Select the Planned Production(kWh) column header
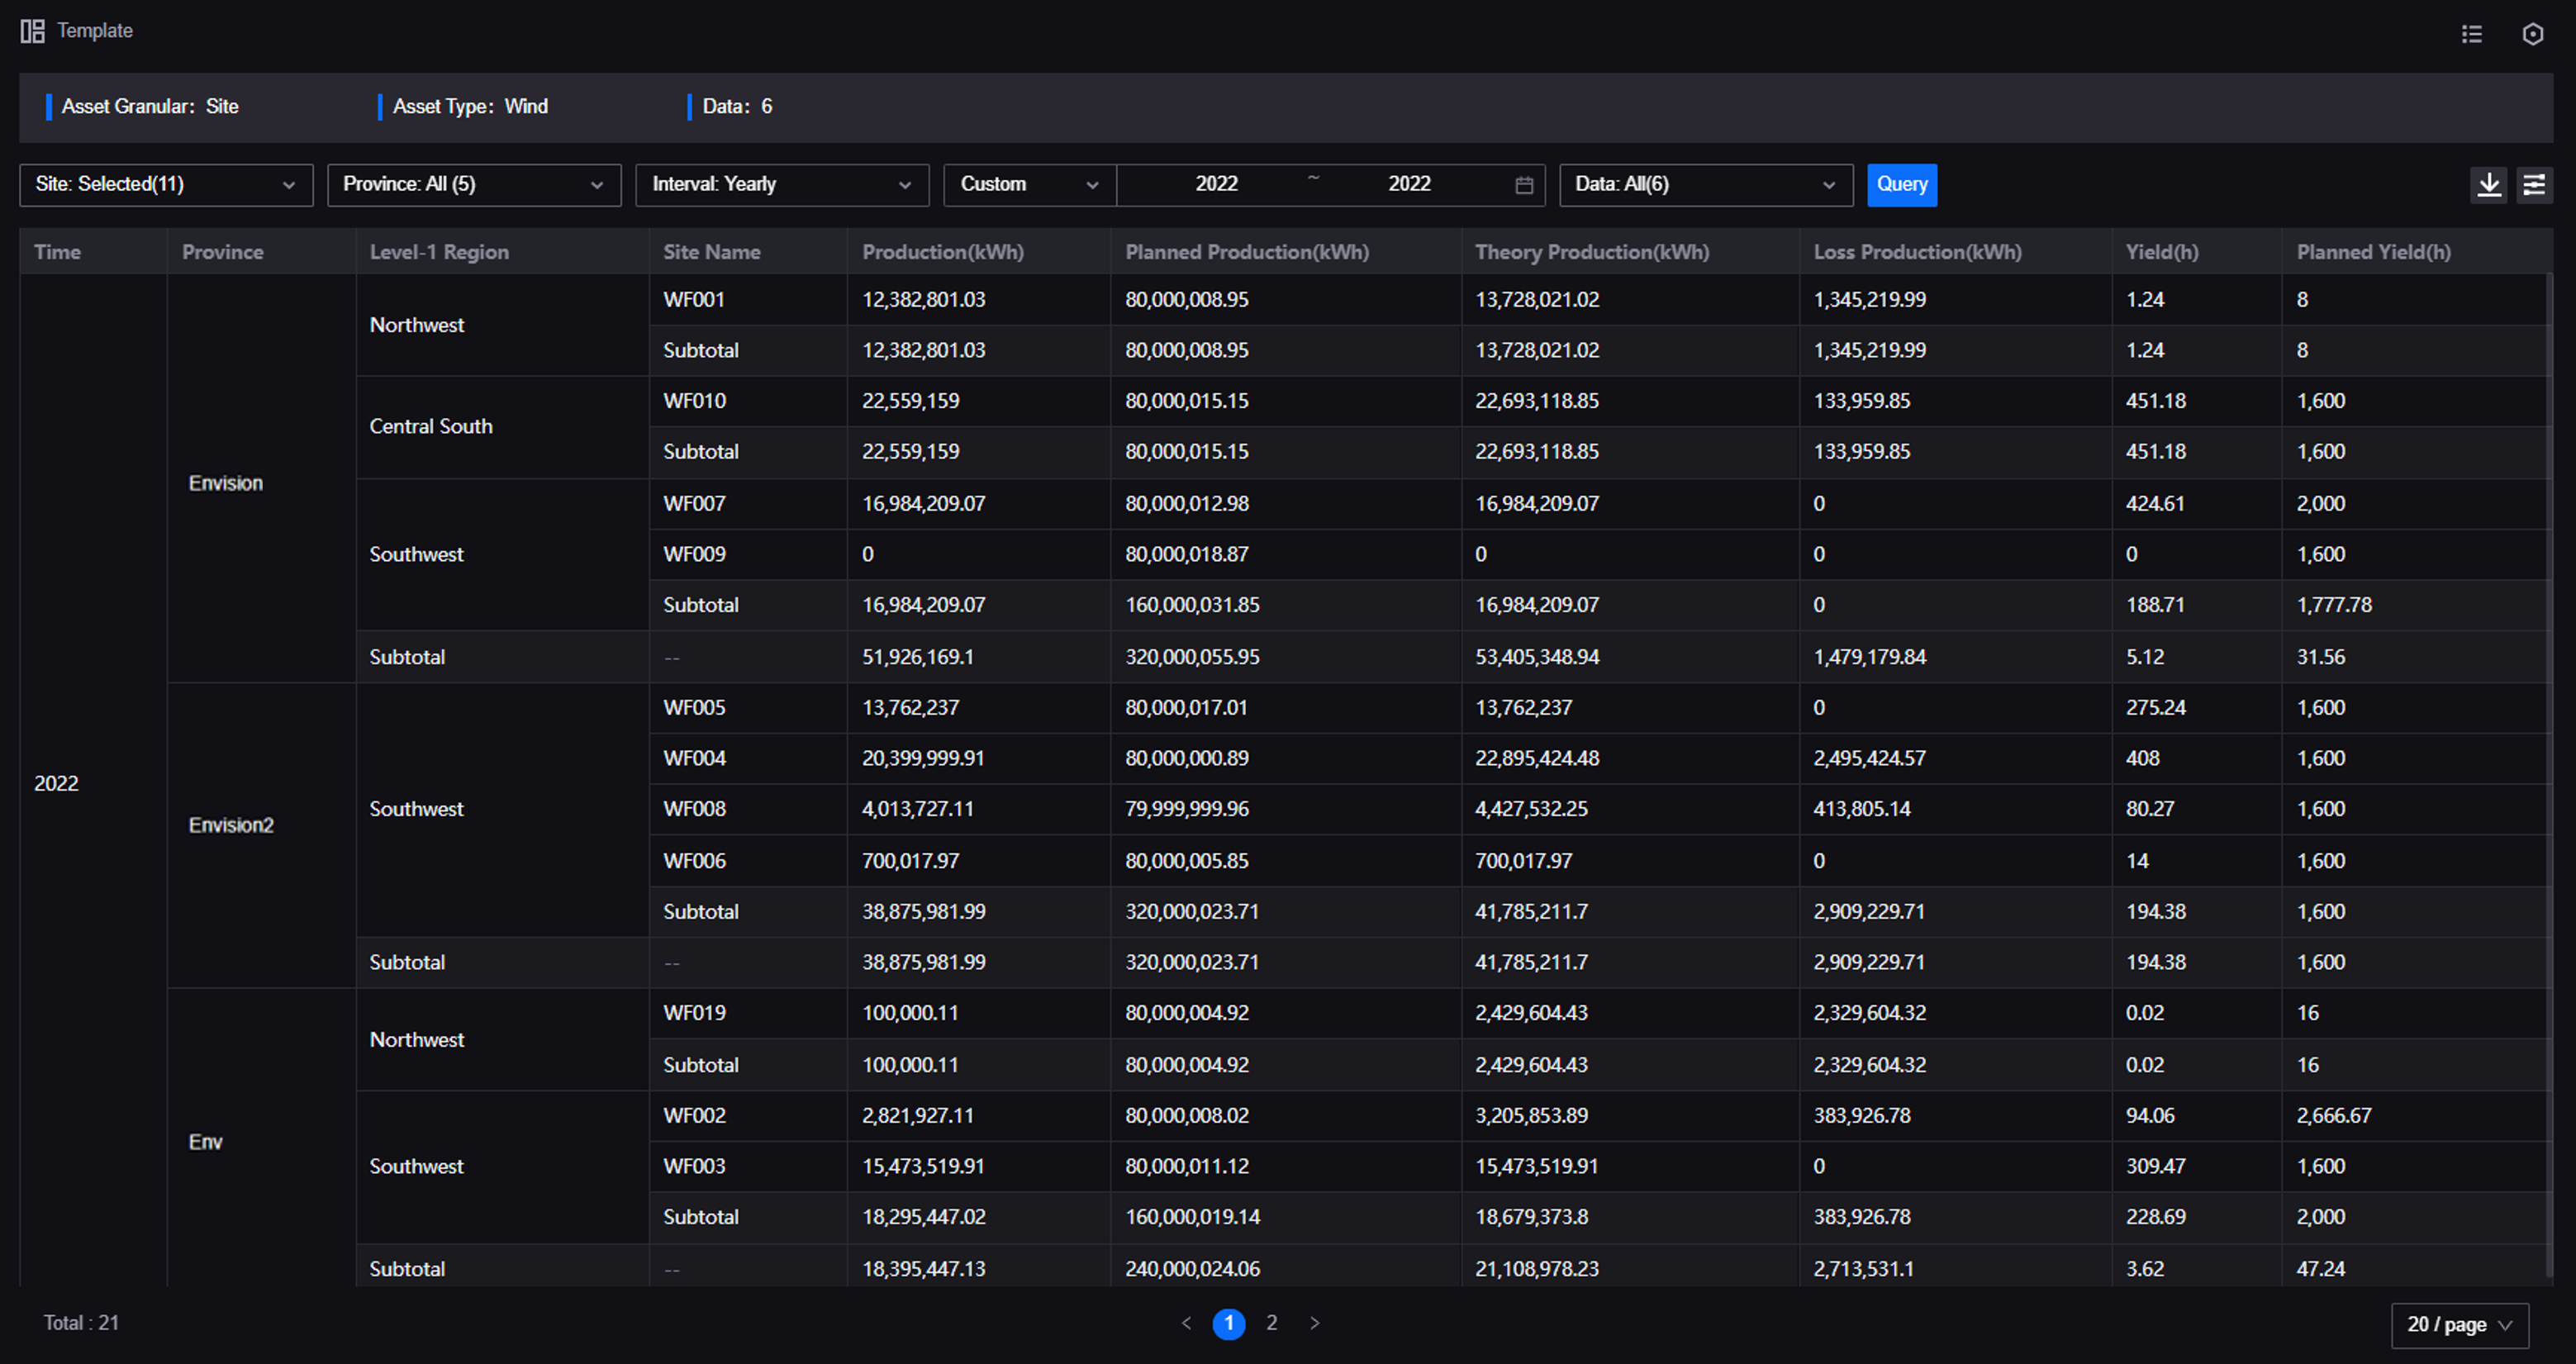The width and height of the screenshot is (2576, 1364). tap(1246, 251)
